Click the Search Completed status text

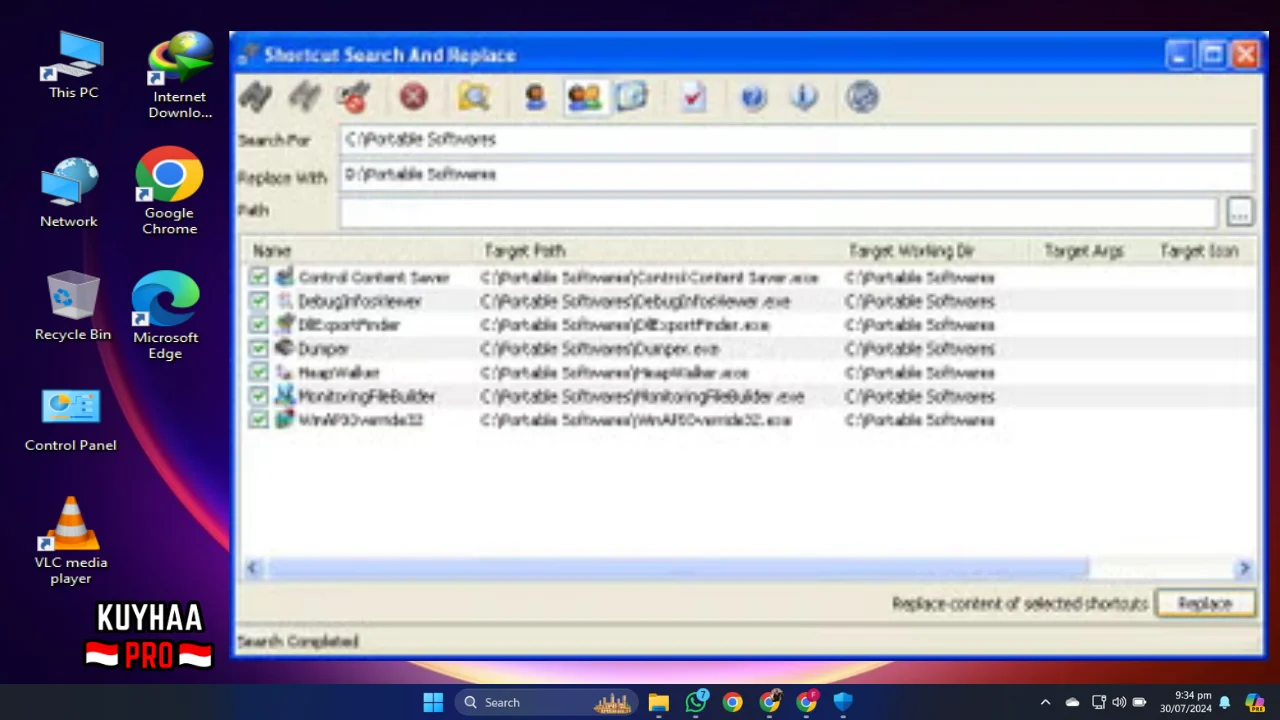[x=297, y=641]
